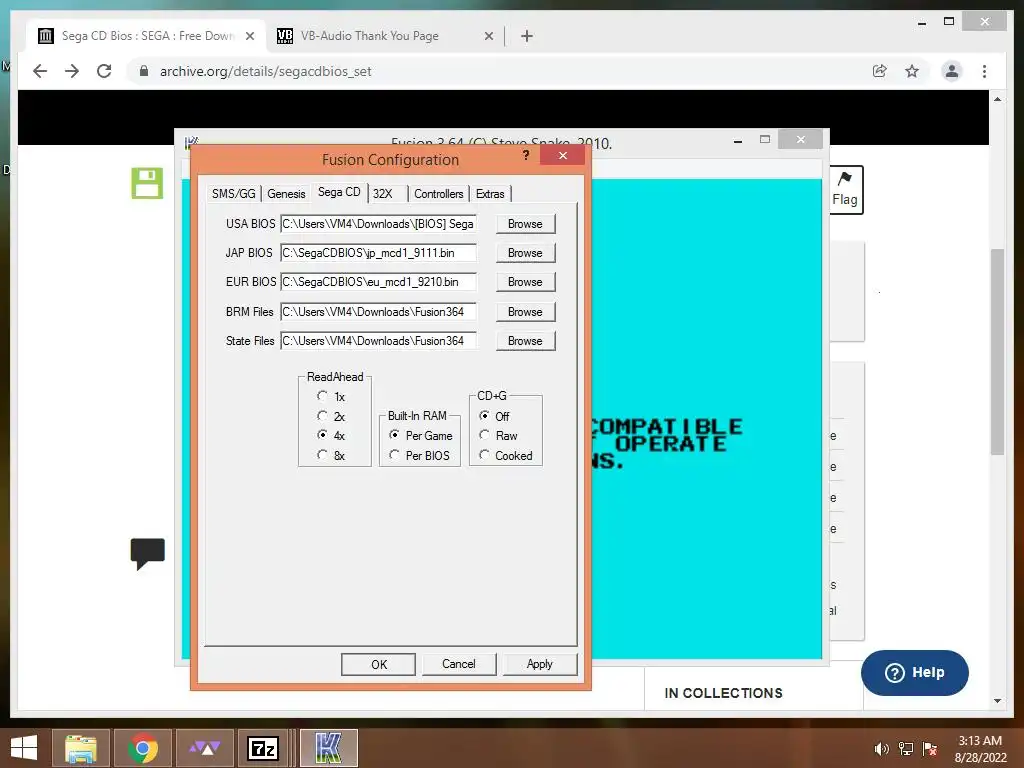The image size is (1024, 768).
Task: Close the Fusion Configuration dialog
Action: tap(562, 155)
